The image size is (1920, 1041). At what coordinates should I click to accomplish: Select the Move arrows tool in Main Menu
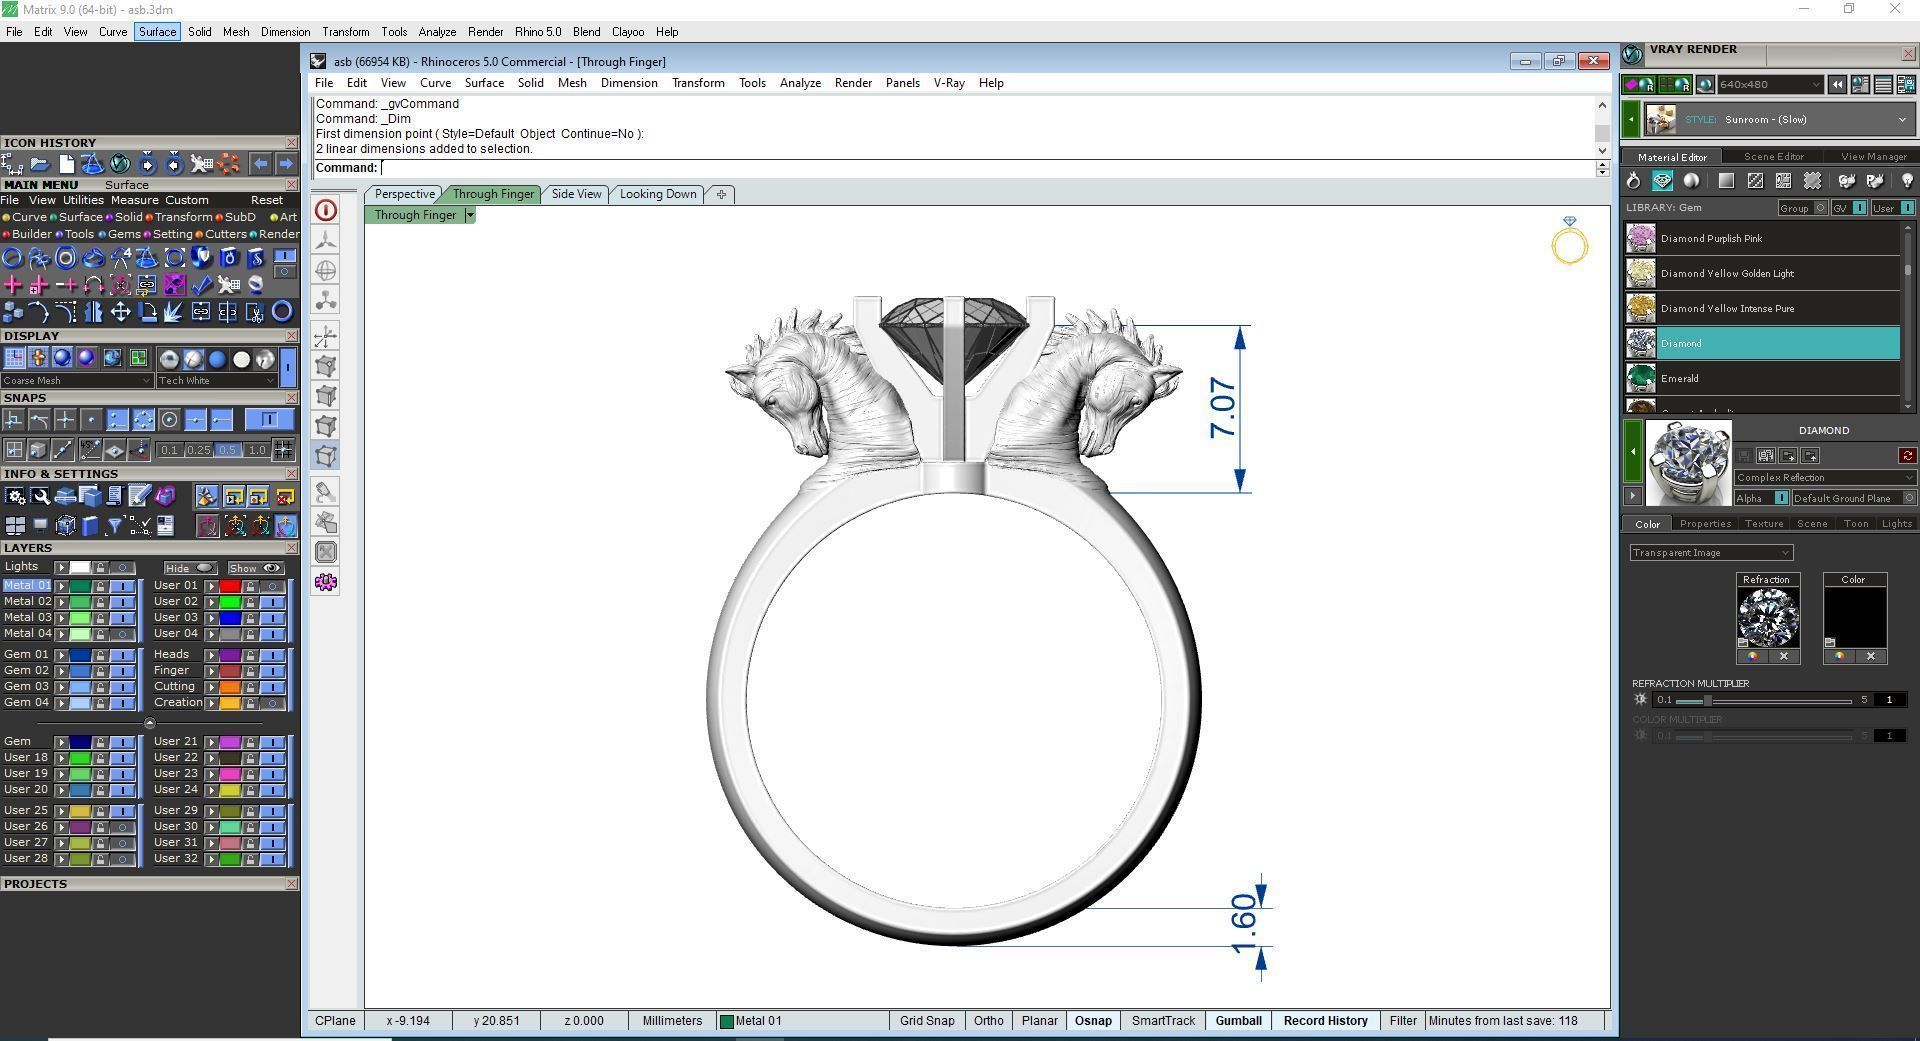(120, 313)
